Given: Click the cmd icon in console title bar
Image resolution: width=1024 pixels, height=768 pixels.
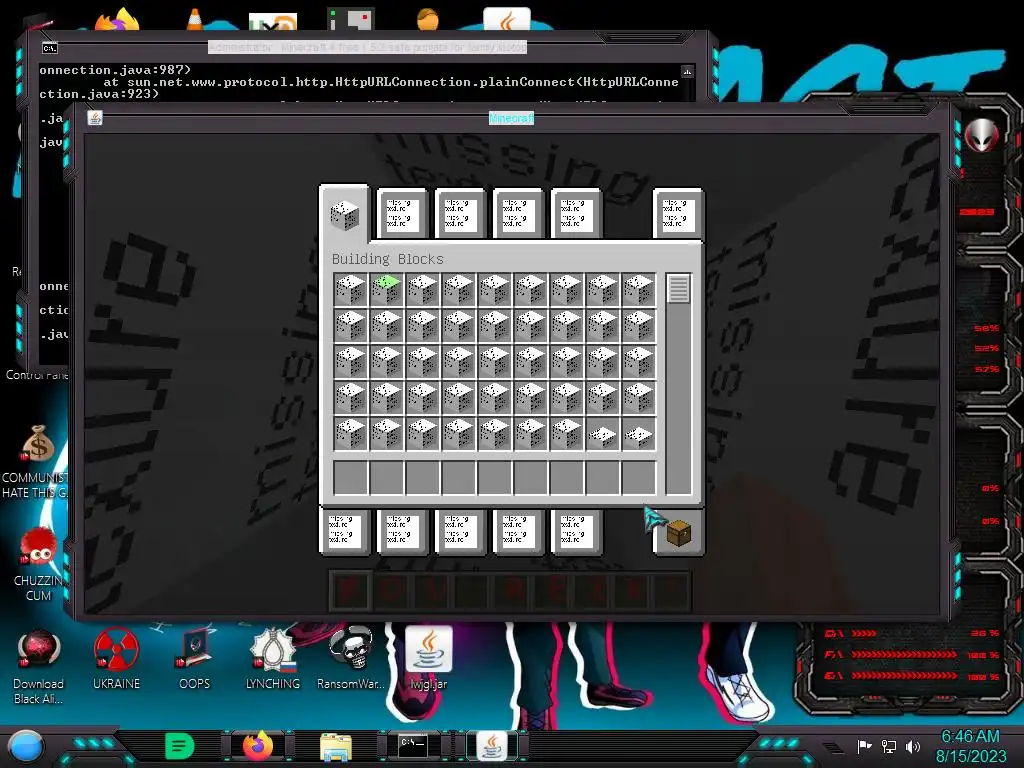Looking at the screenshot, I should coord(50,48).
